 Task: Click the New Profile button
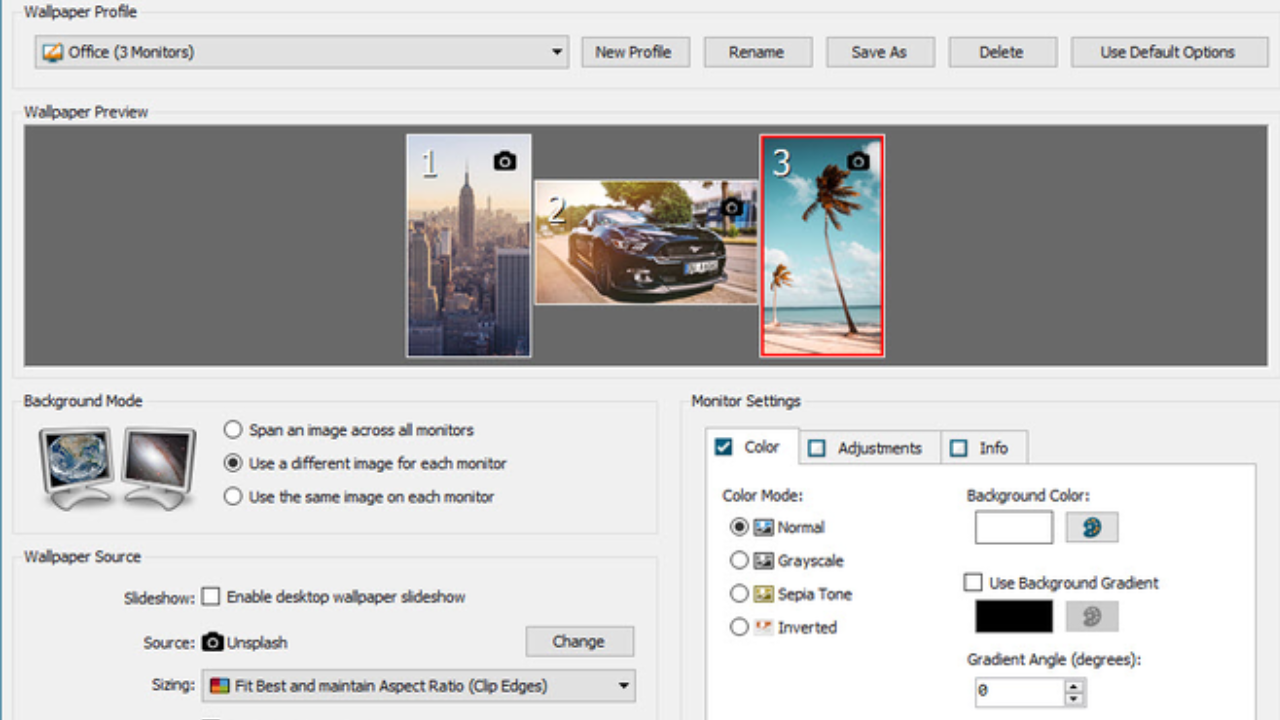click(635, 52)
